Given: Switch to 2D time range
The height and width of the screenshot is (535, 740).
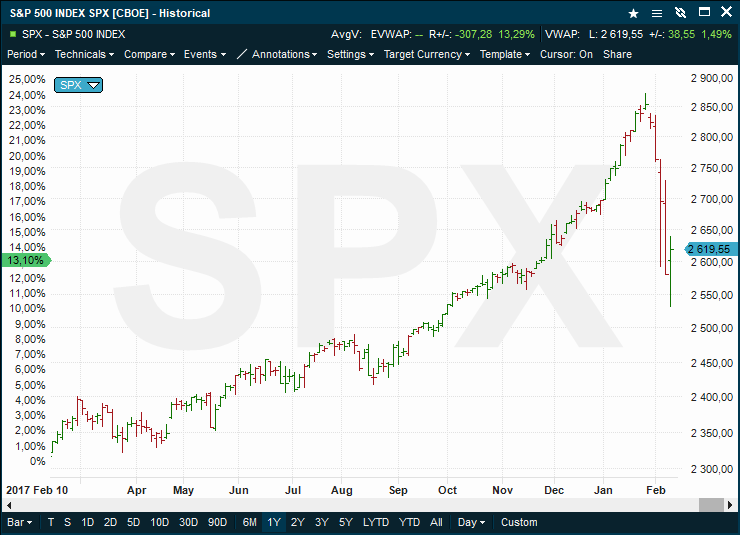Looking at the screenshot, I should click(110, 522).
